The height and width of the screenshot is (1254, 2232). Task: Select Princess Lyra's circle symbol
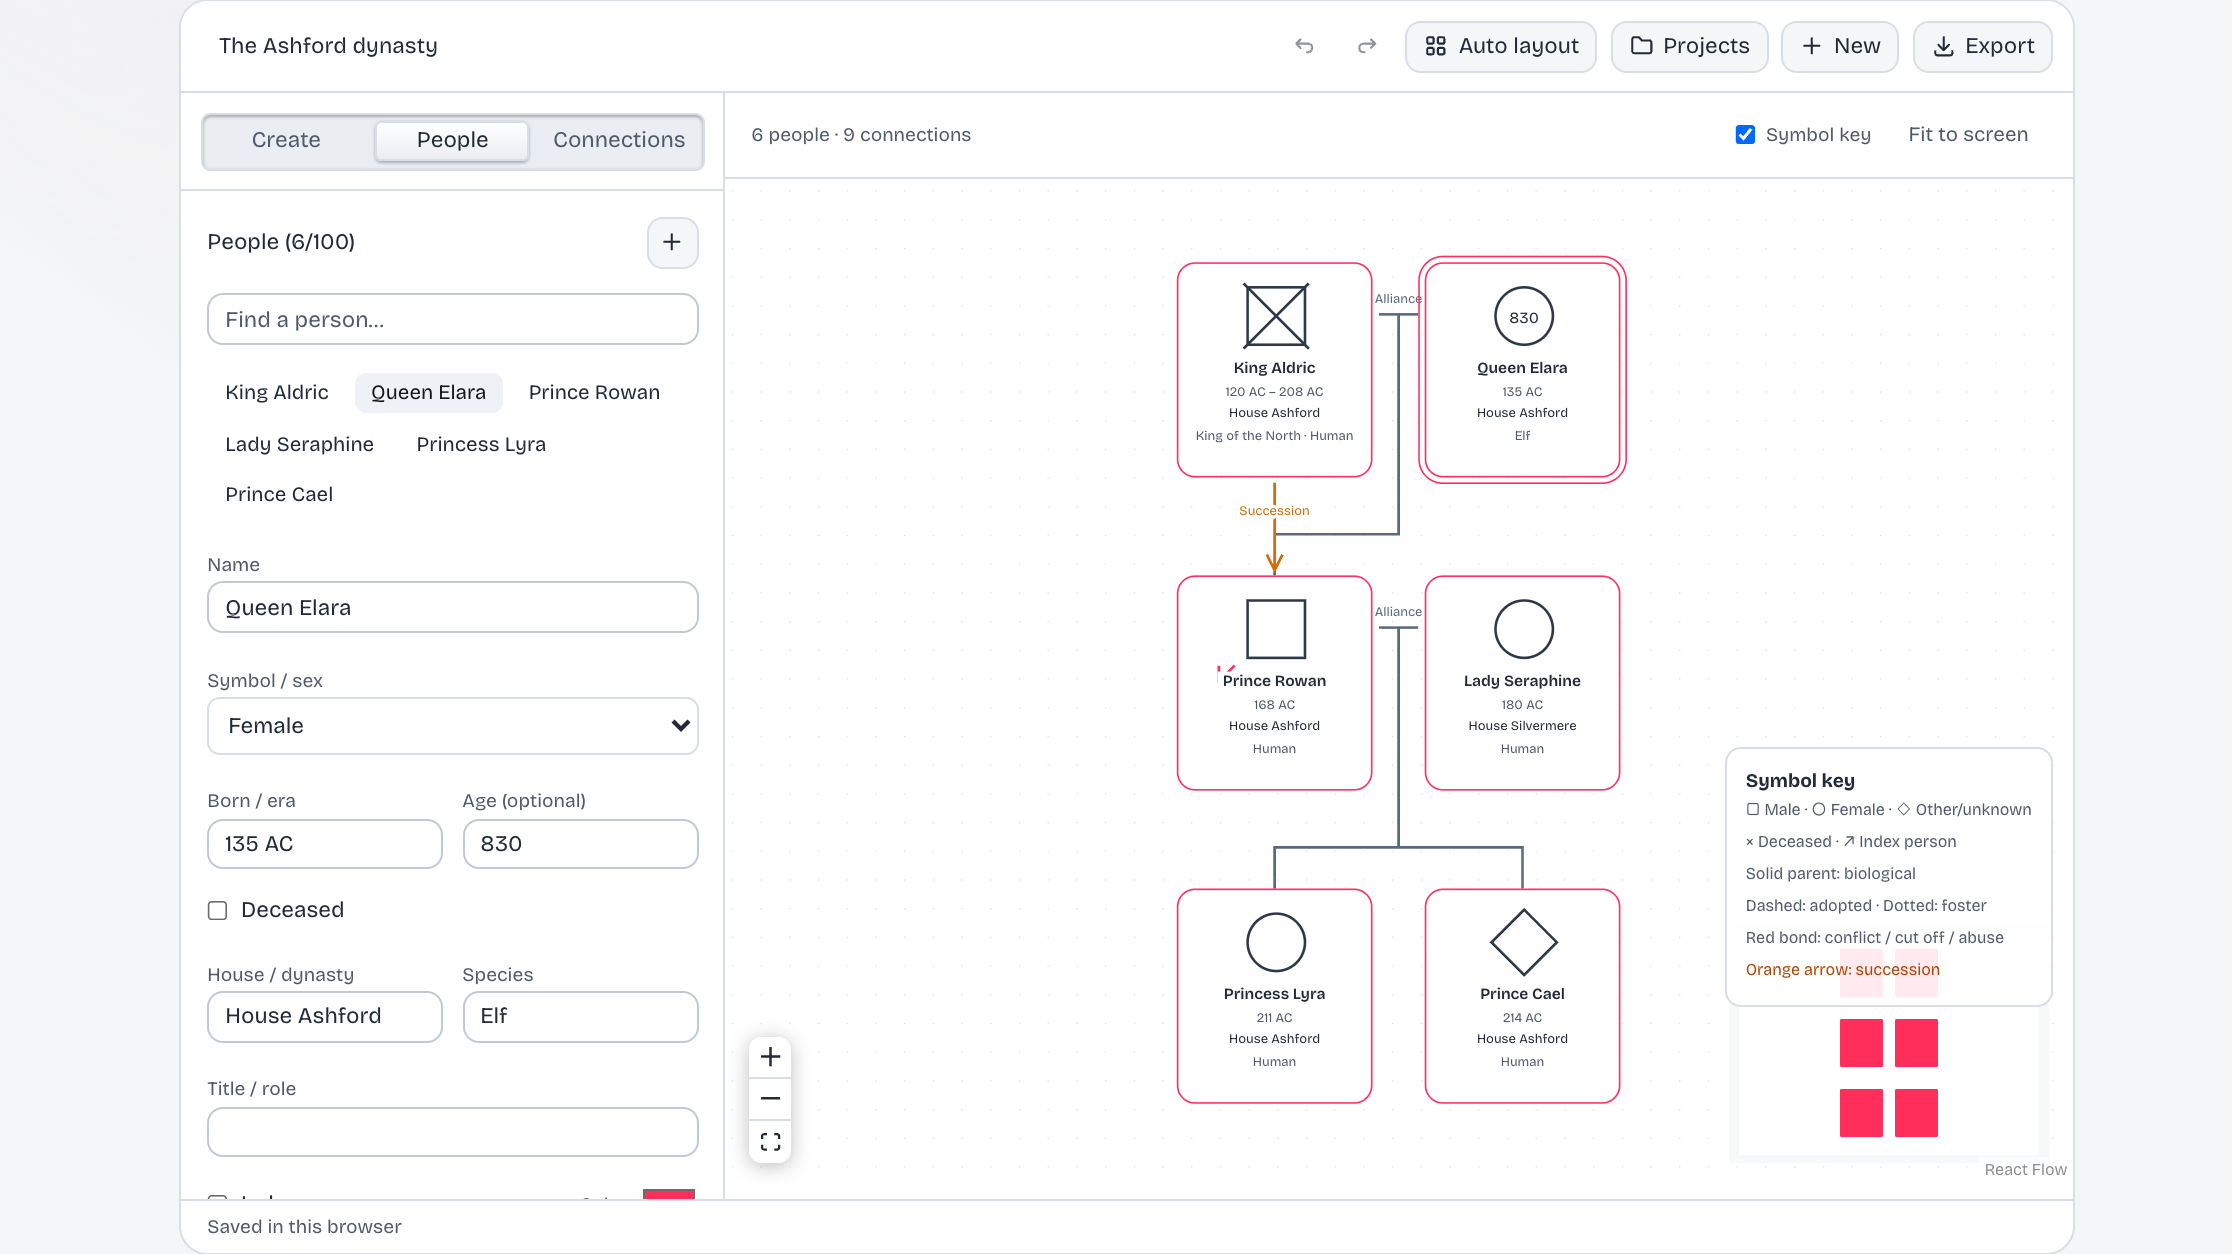[x=1275, y=942]
